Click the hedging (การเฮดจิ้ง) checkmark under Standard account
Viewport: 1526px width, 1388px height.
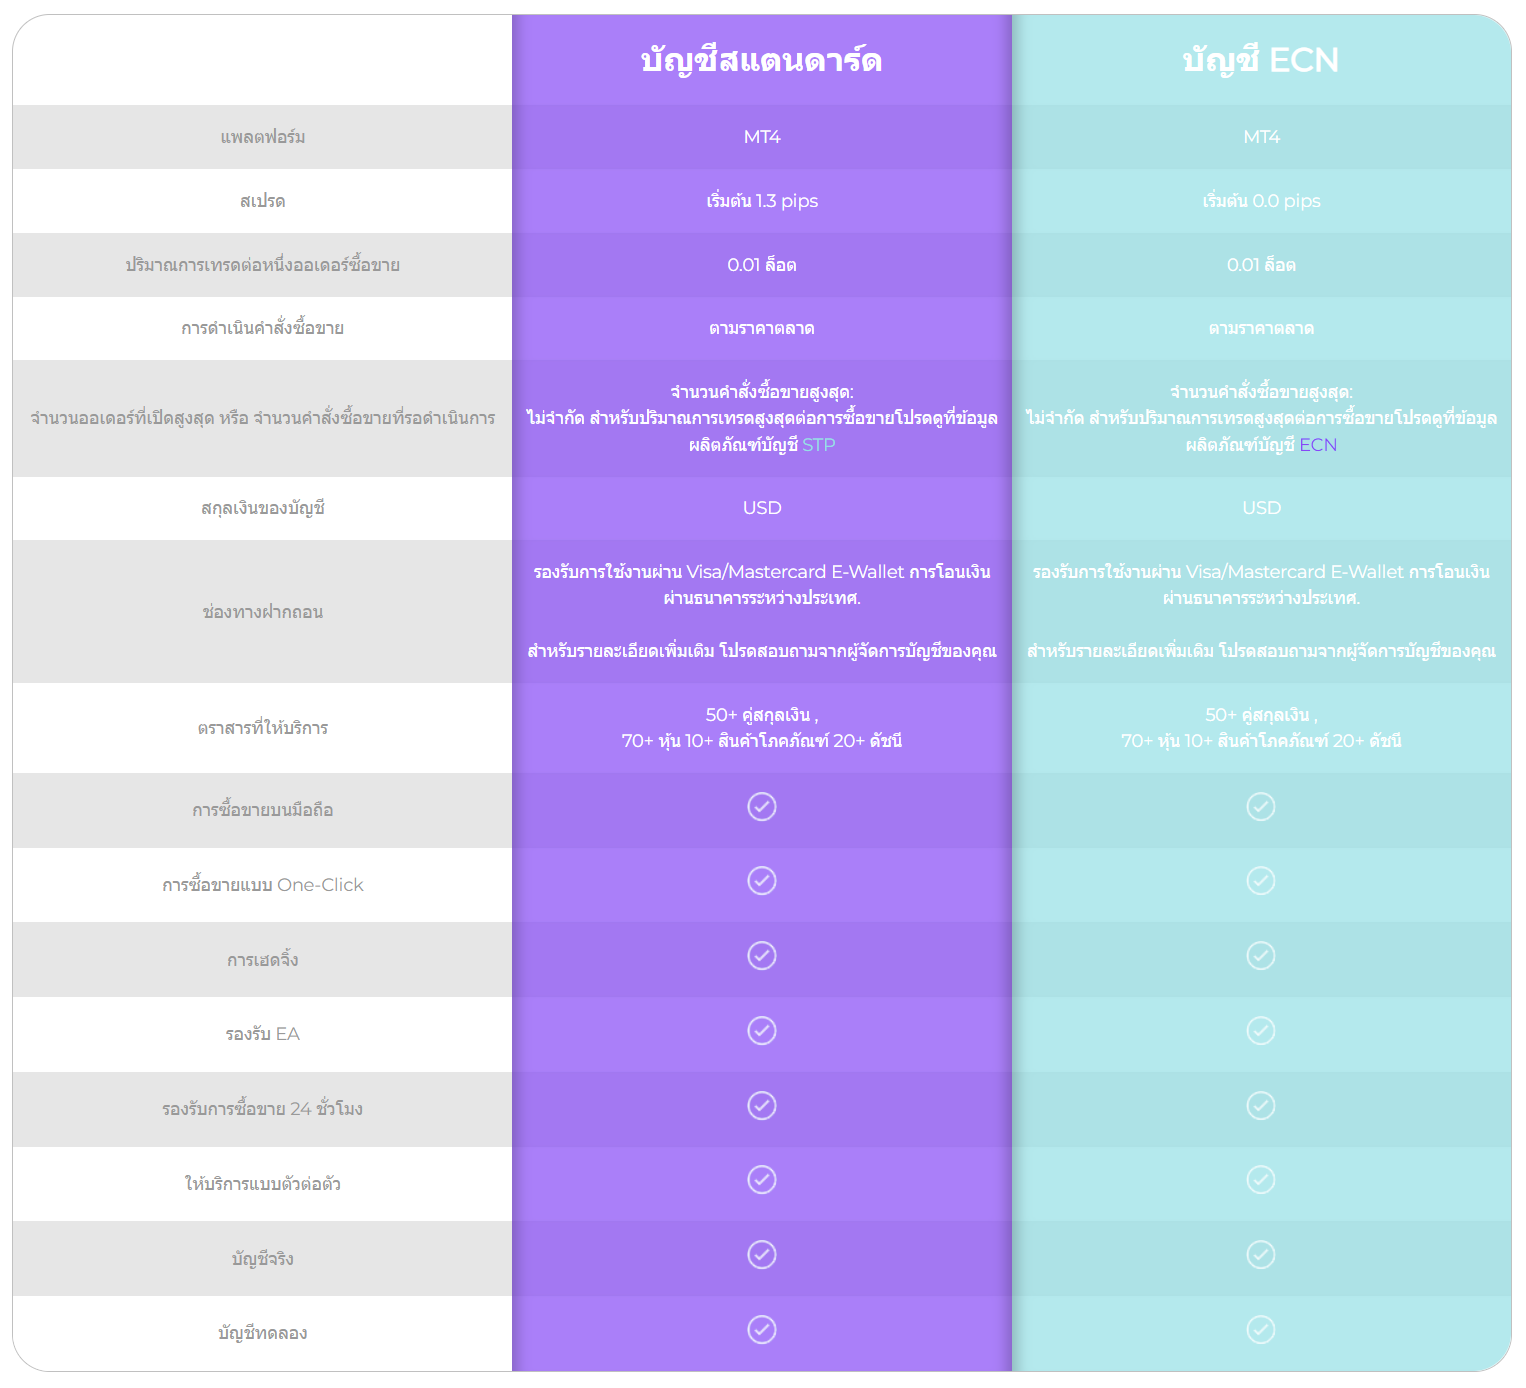coord(762,956)
